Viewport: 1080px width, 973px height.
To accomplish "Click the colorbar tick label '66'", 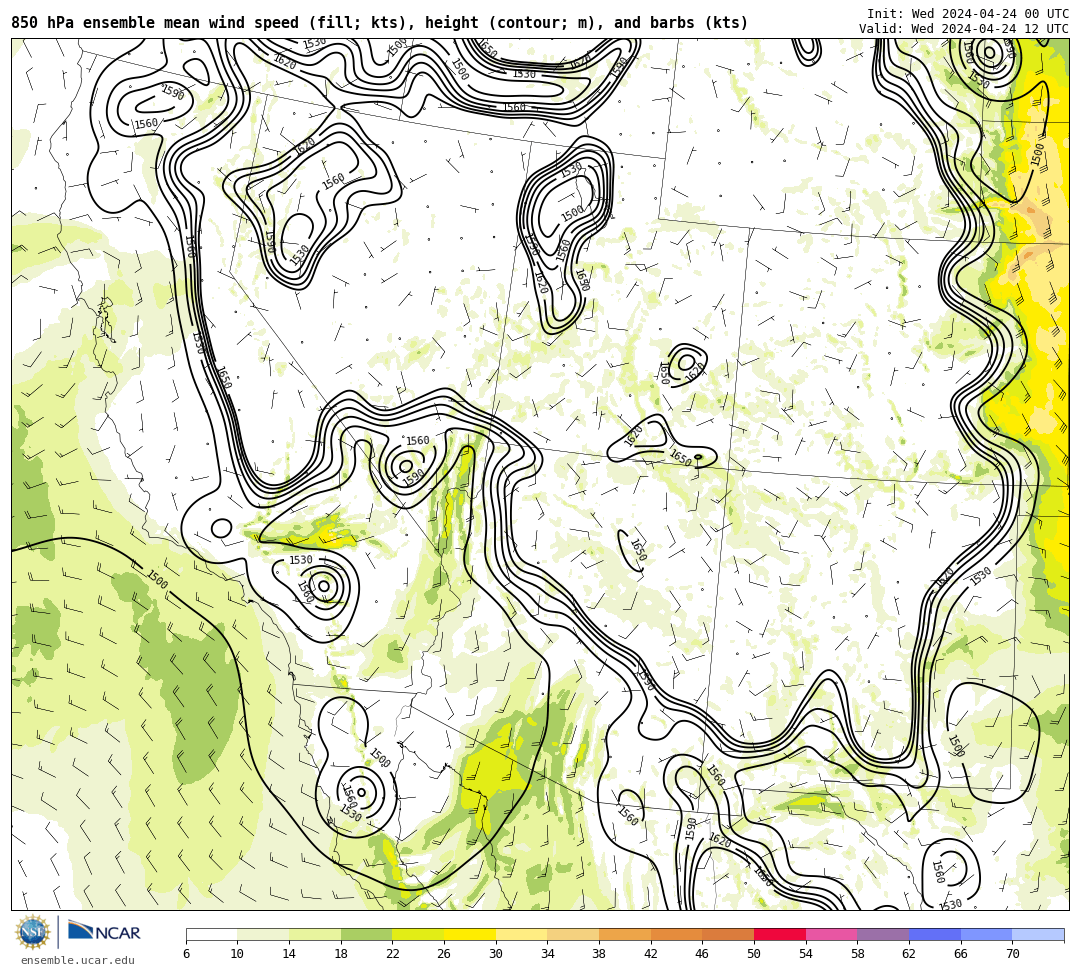I will pyautogui.click(x=960, y=954).
